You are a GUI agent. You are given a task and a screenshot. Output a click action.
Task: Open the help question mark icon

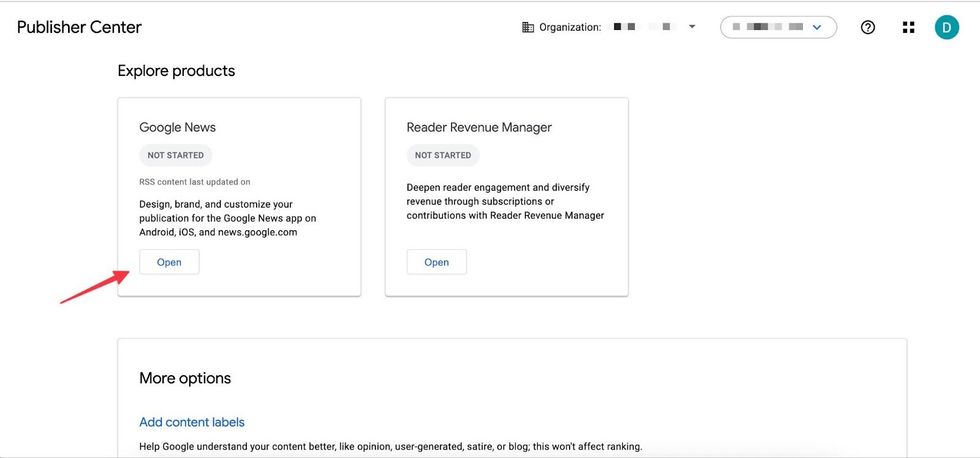pyautogui.click(x=868, y=27)
